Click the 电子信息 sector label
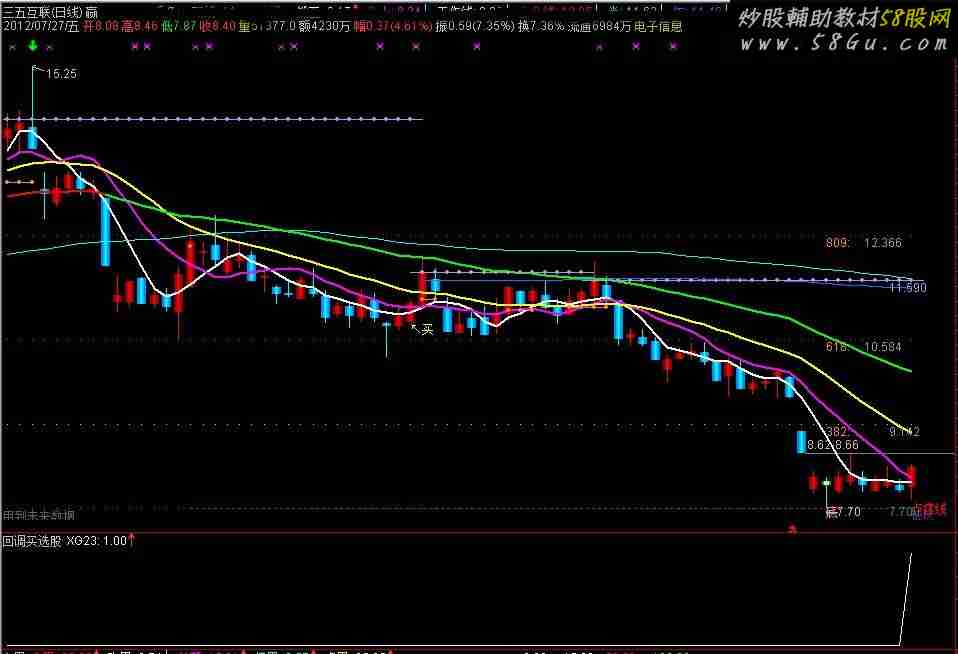The height and width of the screenshot is (654, 958). click(658, 26)
